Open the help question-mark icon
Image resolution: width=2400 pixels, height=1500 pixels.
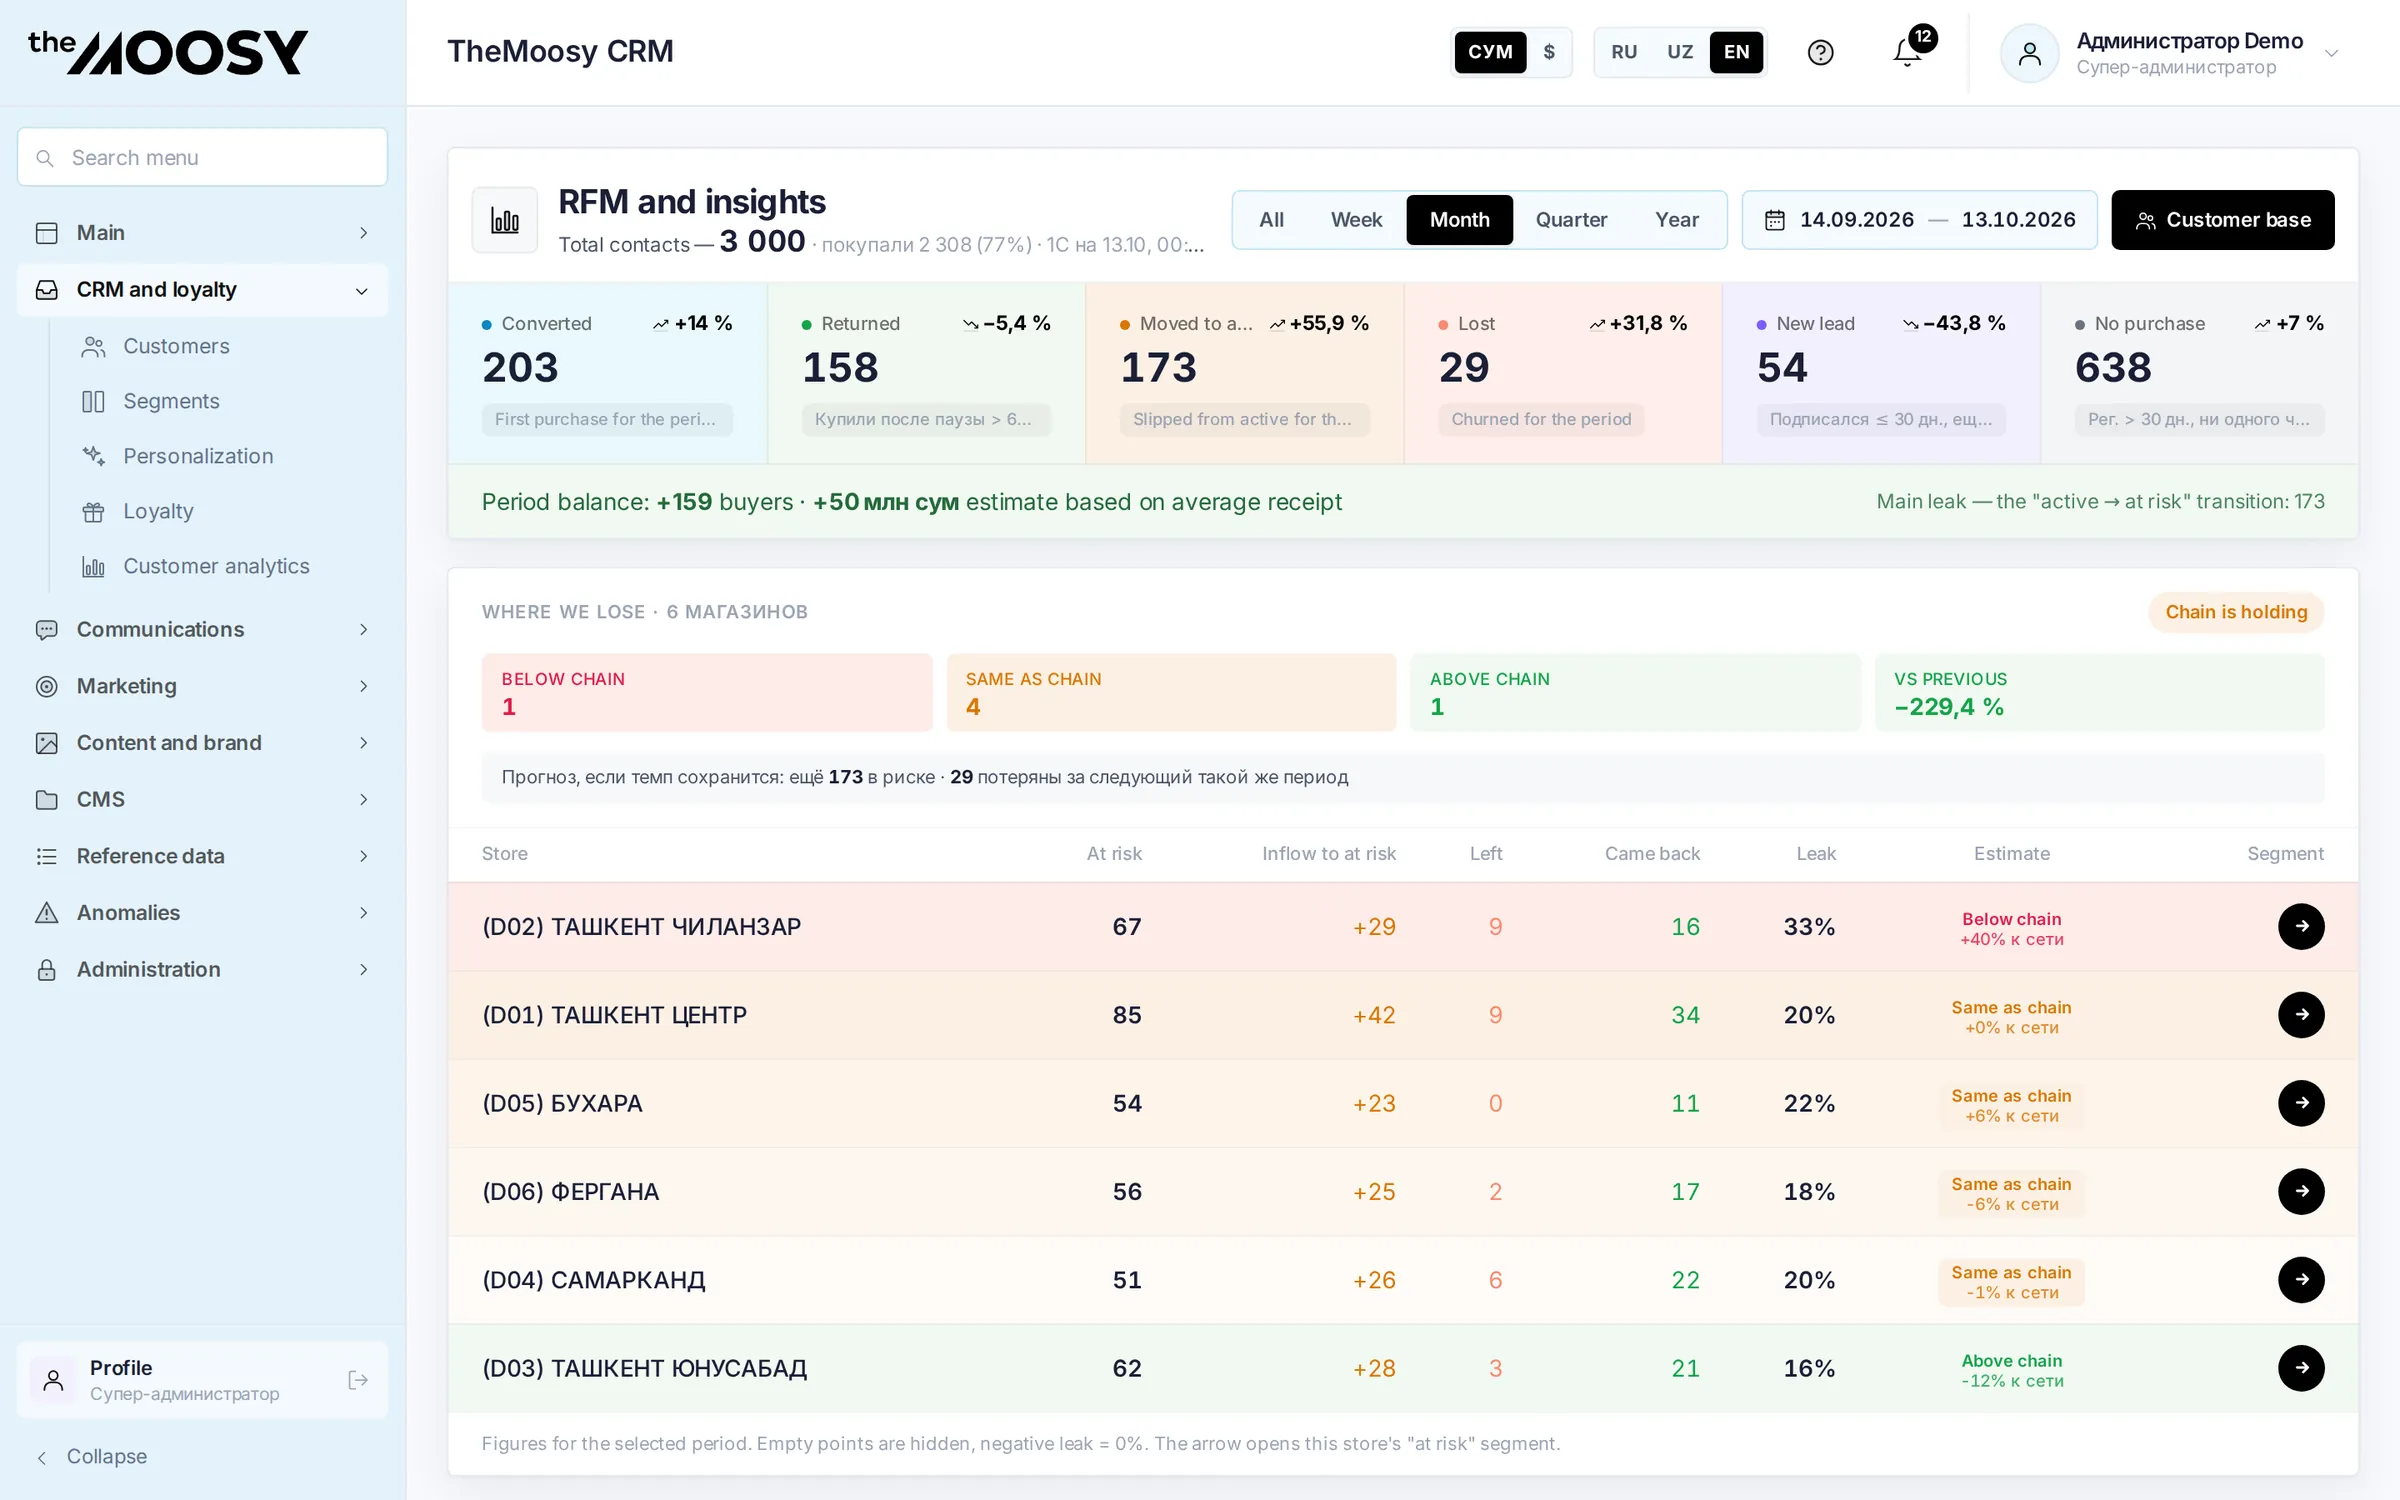pos(1820,52)
